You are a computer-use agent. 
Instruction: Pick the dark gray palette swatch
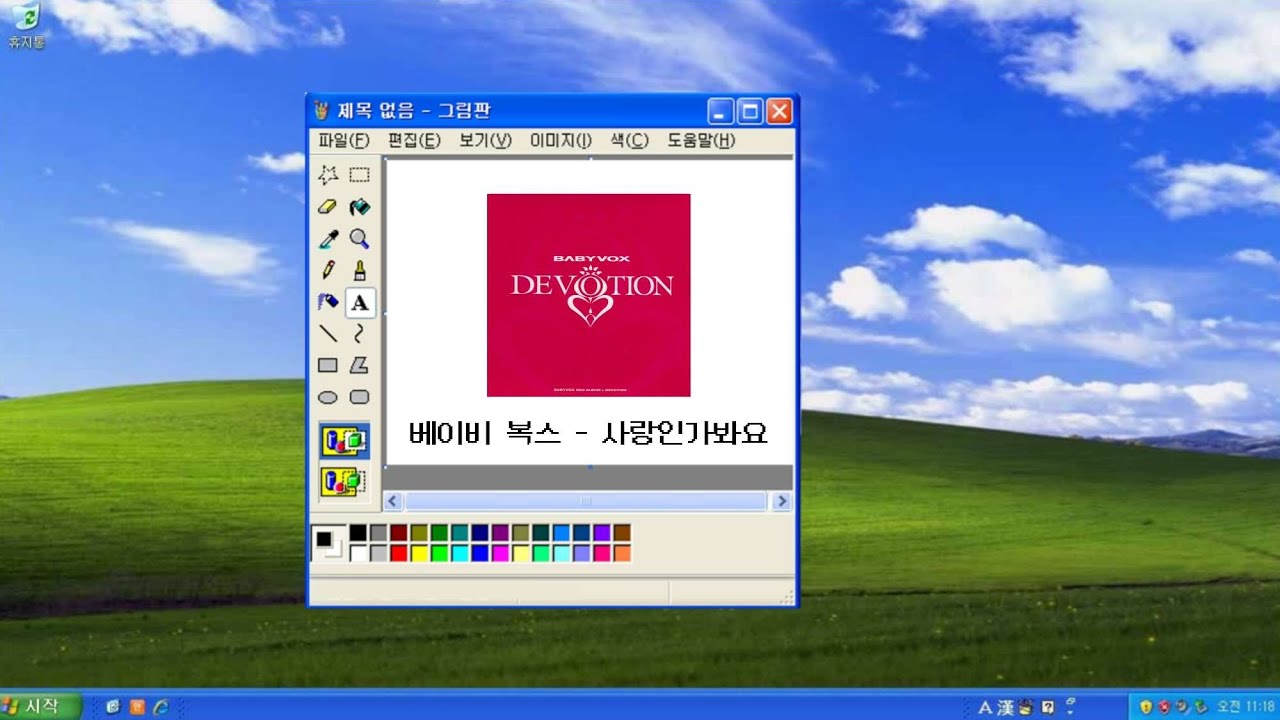[x=378, y=533]
